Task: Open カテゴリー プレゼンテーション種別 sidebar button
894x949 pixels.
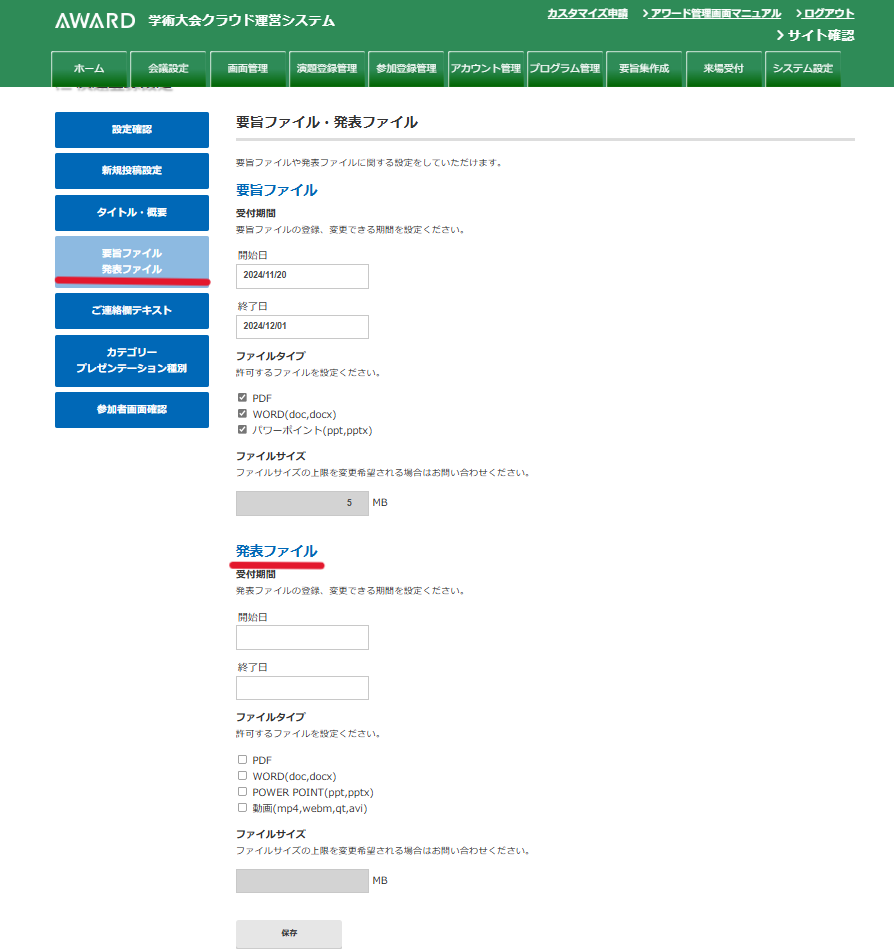Action: [132, 361]
